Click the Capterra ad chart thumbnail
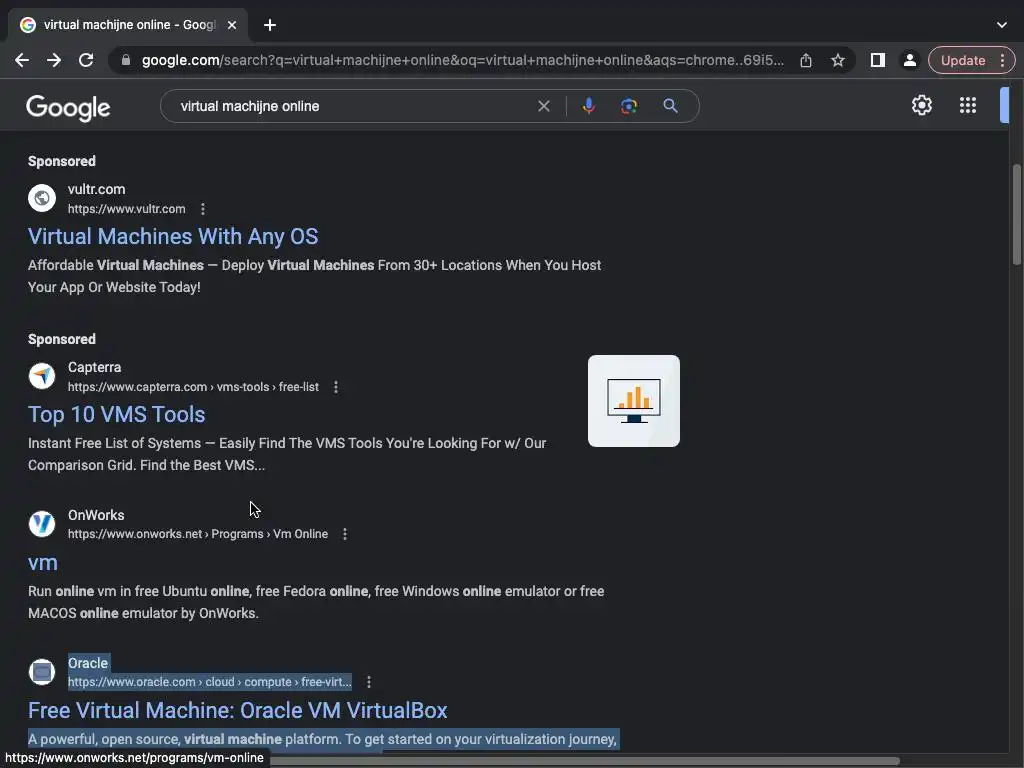The width and height of the screenshot is (1024, 768). (x=633, y=401)
